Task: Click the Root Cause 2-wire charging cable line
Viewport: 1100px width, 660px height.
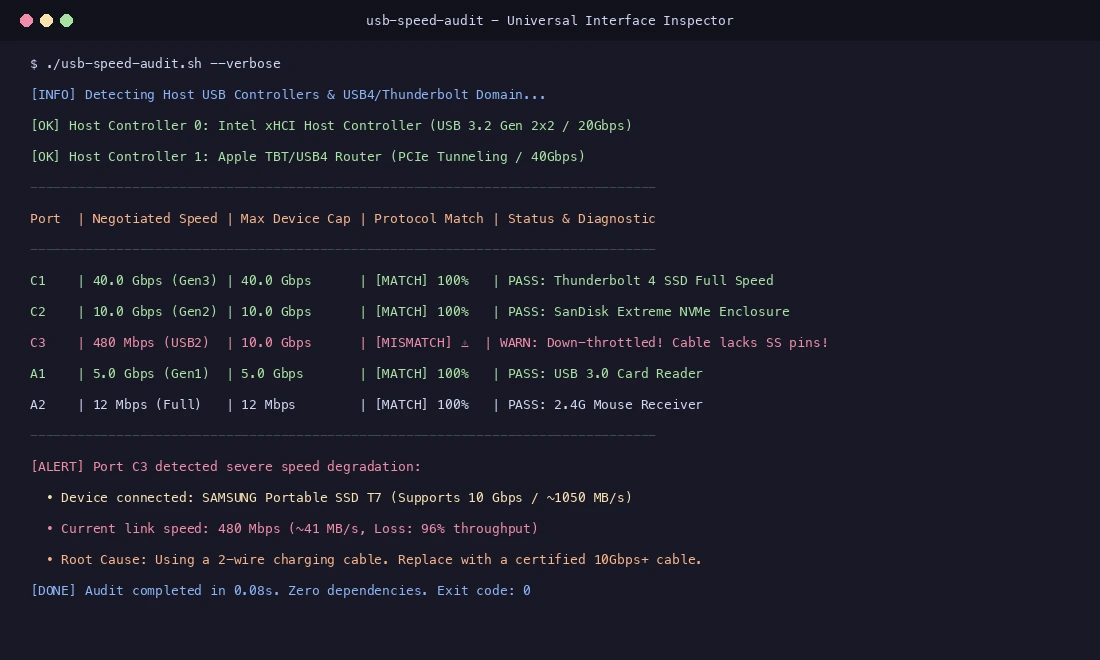Action: coord(374,559)
